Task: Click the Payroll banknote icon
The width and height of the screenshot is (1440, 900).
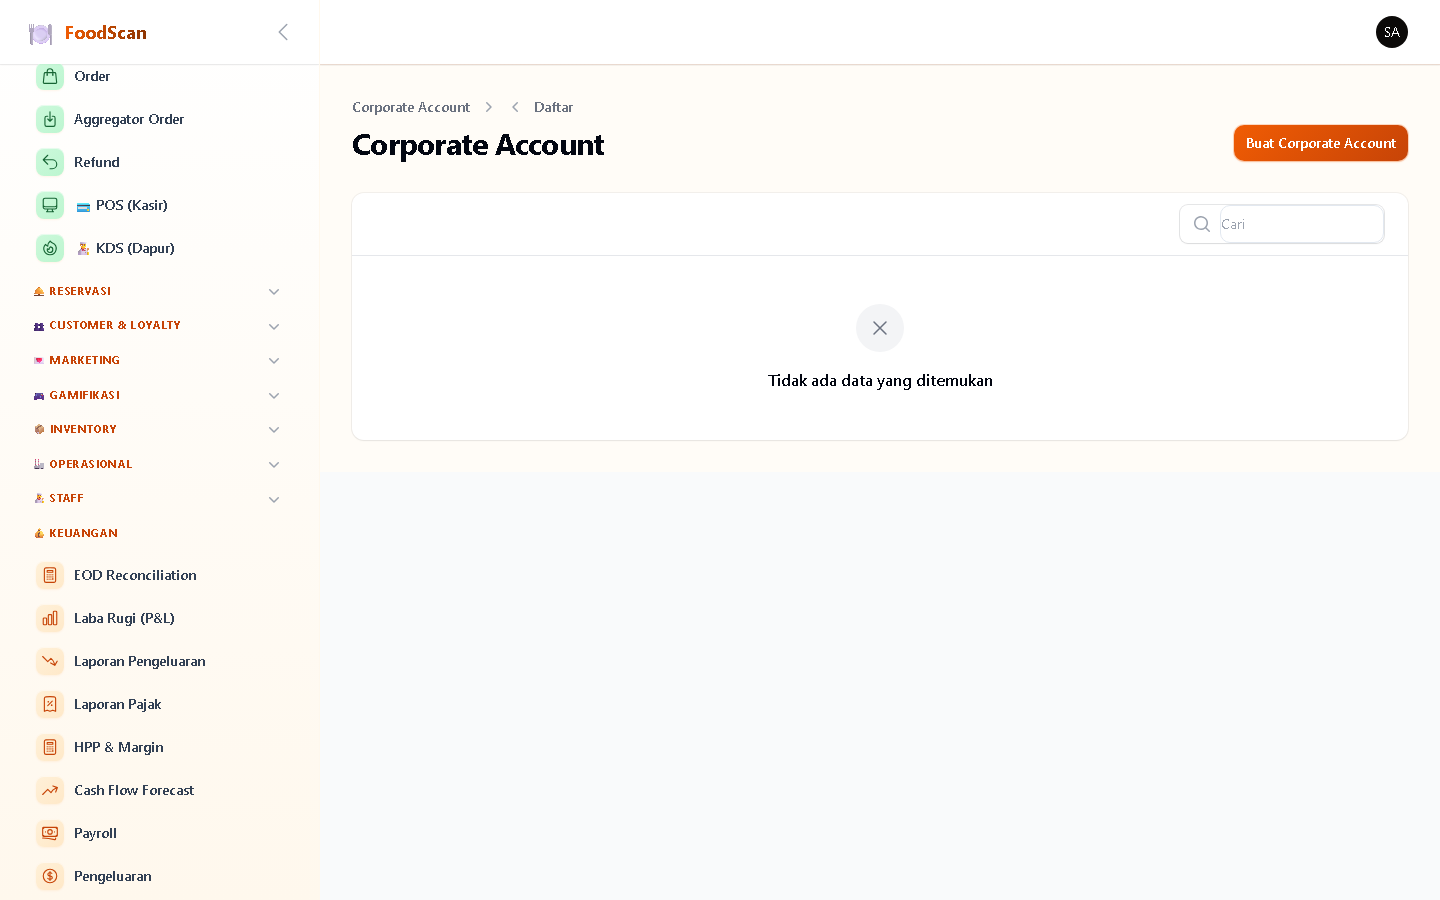Action: 50,833
